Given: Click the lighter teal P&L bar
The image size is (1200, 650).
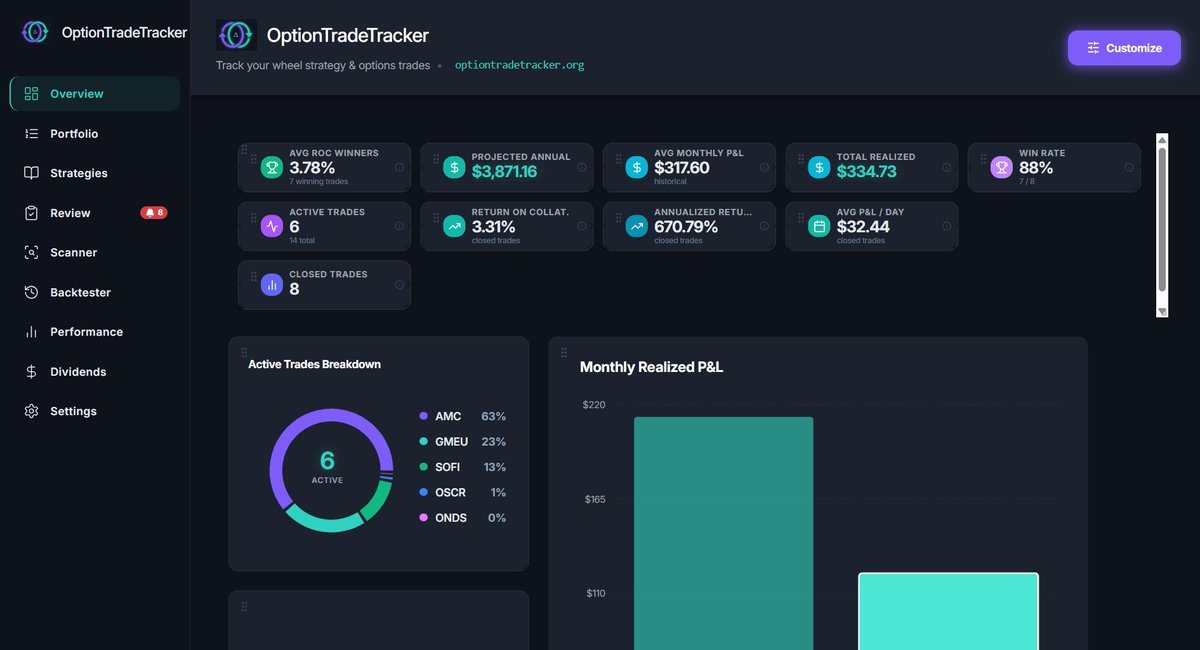Looking at the screenshot, I should click(949, 611).
